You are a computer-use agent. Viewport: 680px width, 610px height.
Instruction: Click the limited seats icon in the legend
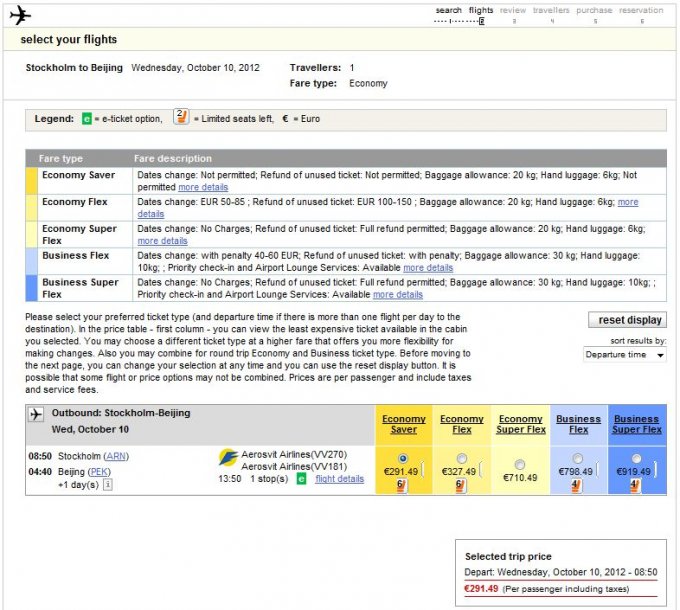(x=181, y=118)
